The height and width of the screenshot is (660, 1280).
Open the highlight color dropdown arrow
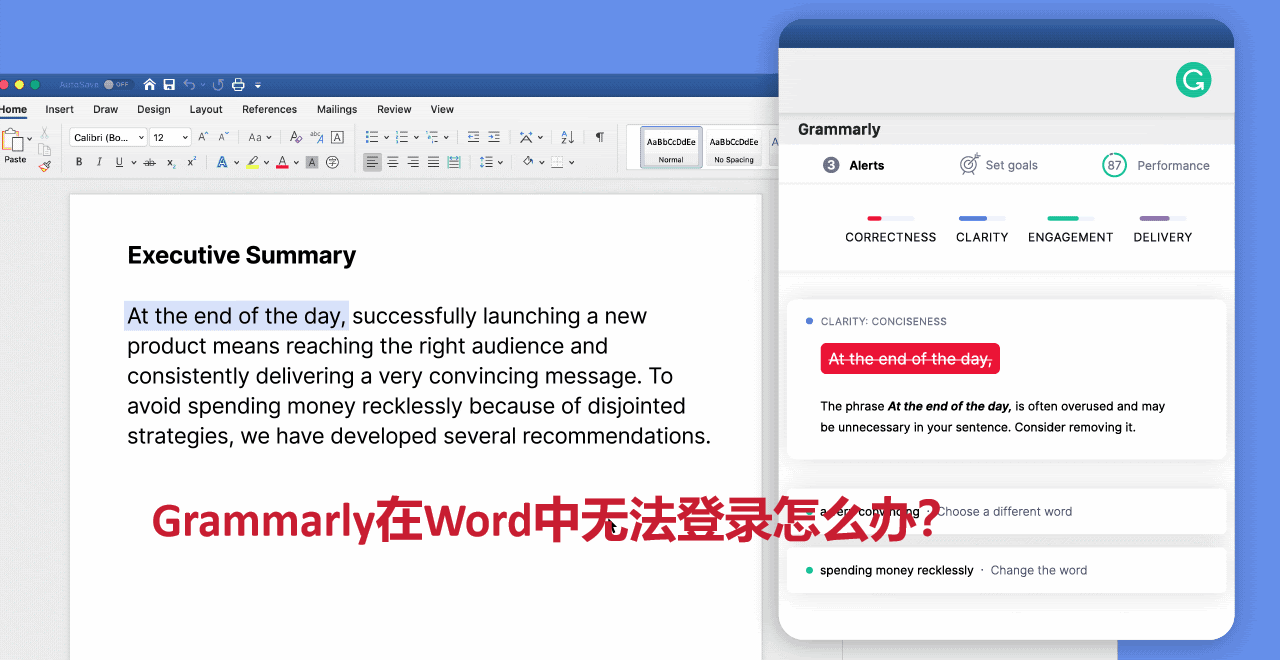(x=267, y=163)
